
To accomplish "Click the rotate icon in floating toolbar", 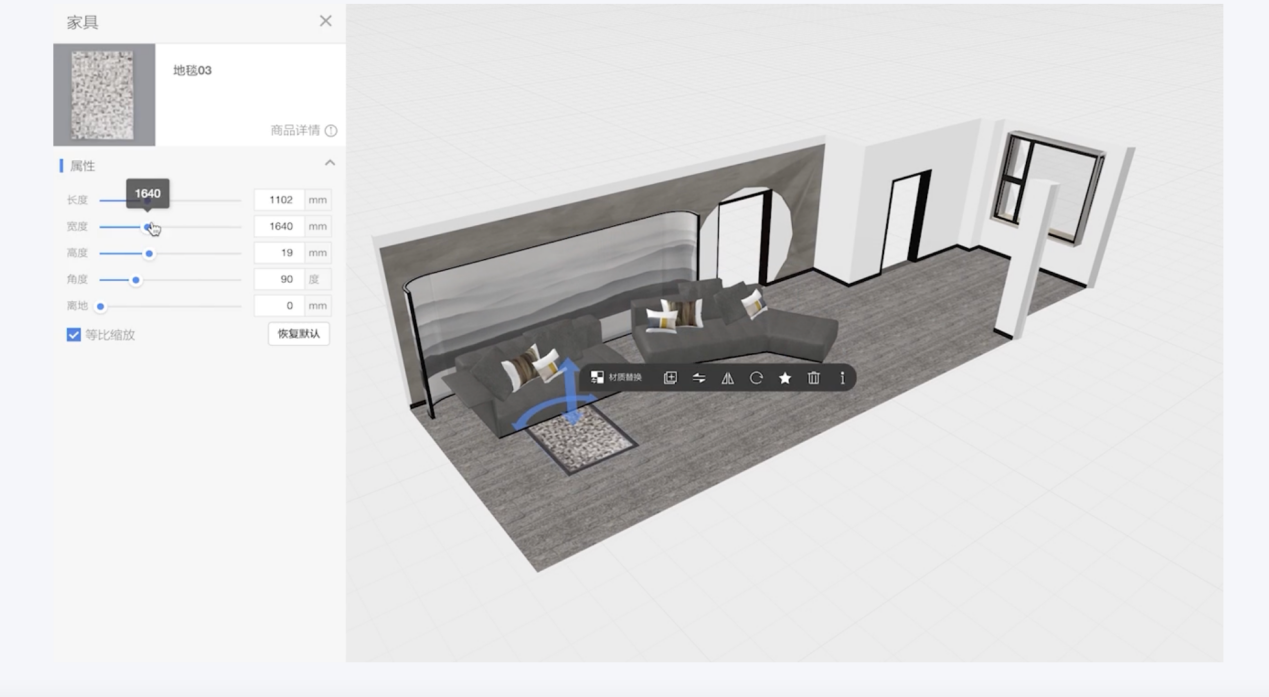I will pos(756,378).
